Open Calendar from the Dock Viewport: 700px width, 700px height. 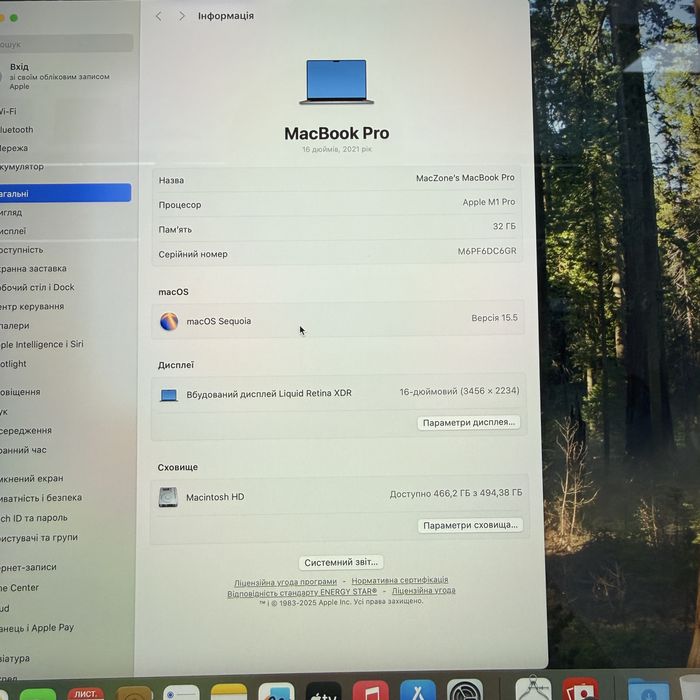coord(86,693)
